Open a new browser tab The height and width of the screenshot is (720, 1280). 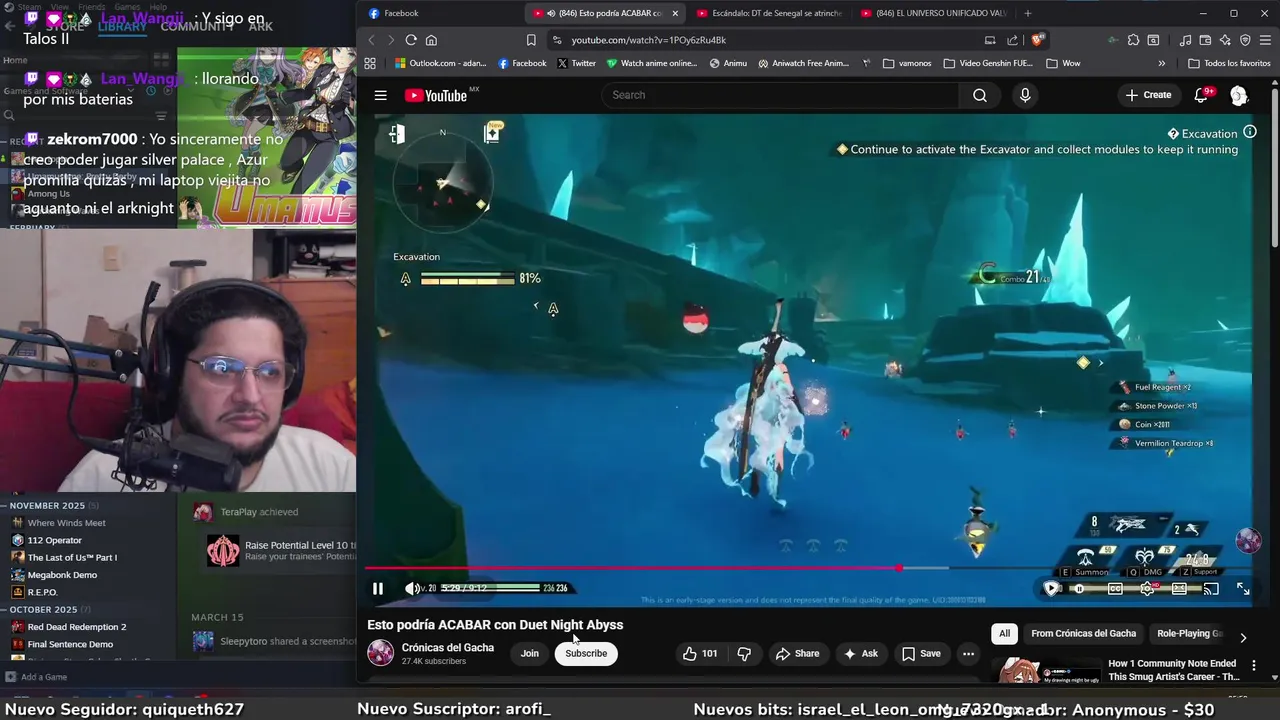click(1027, 13)
